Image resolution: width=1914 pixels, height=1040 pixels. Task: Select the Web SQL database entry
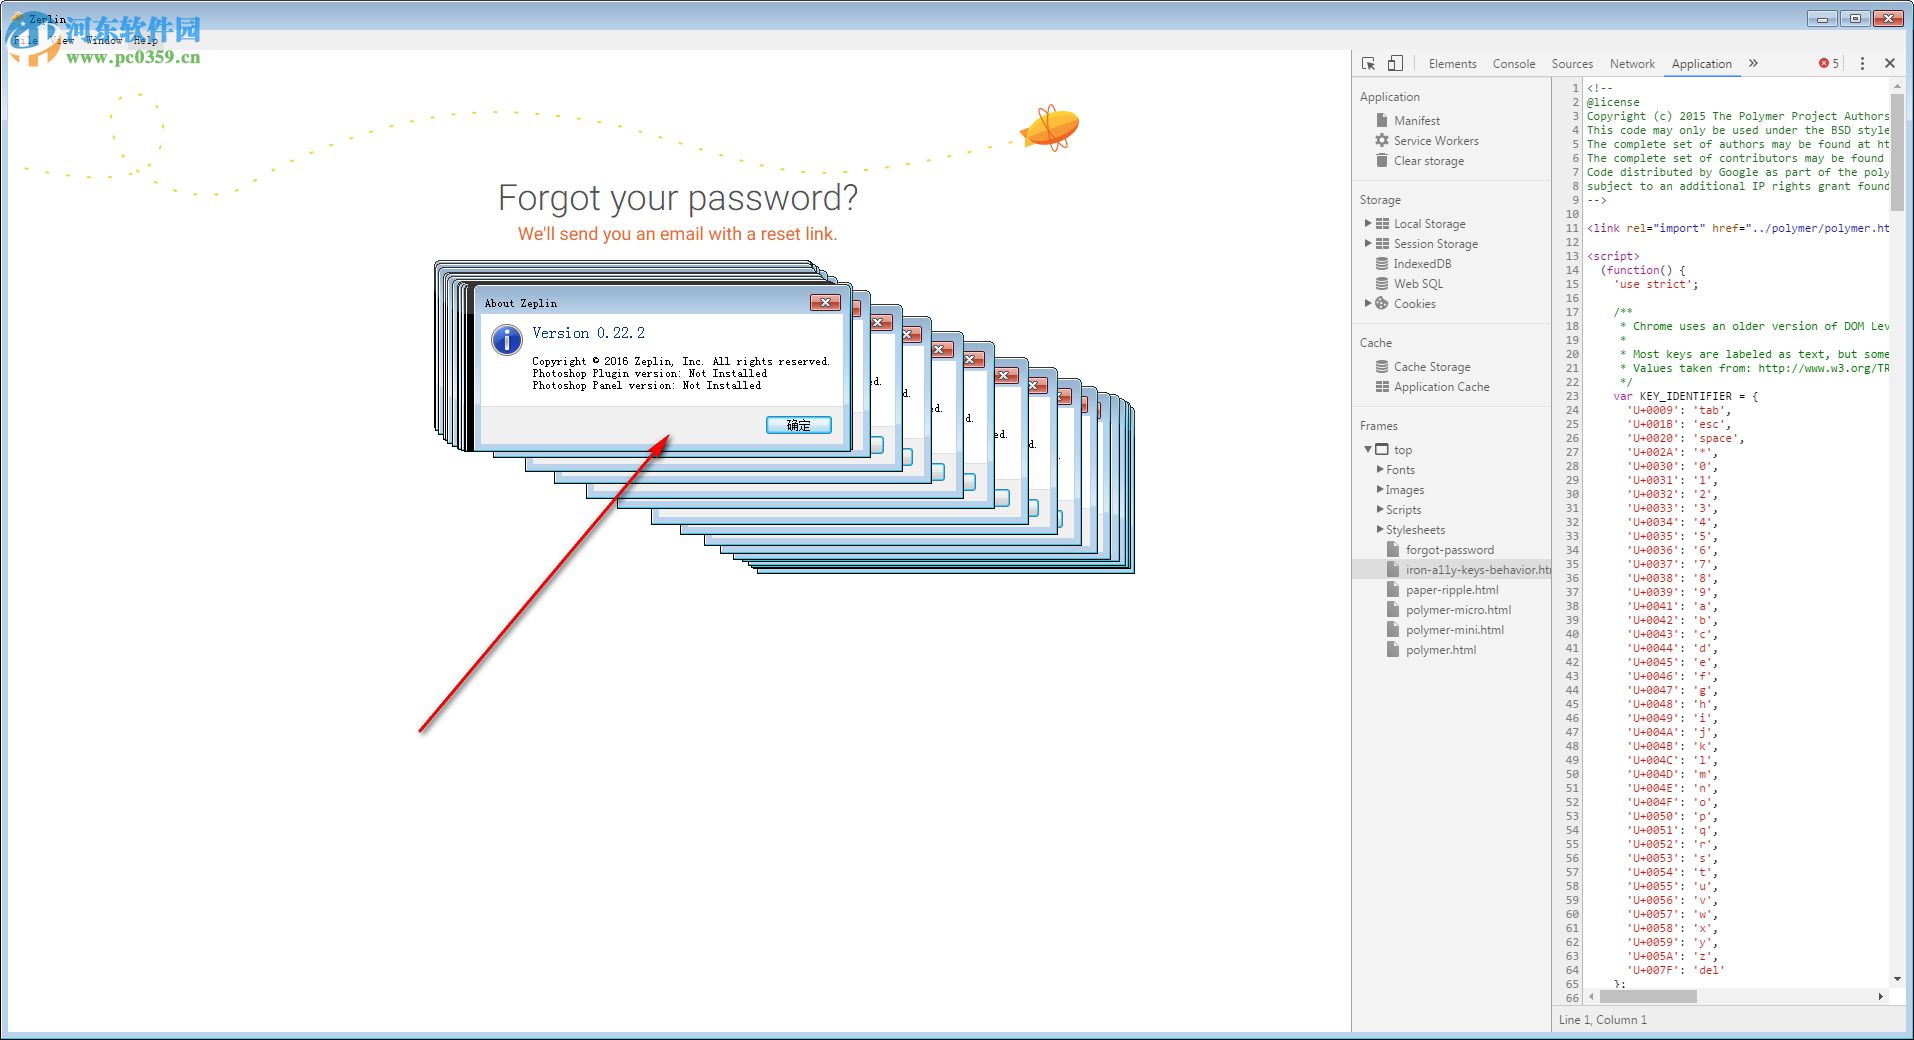1418,284
